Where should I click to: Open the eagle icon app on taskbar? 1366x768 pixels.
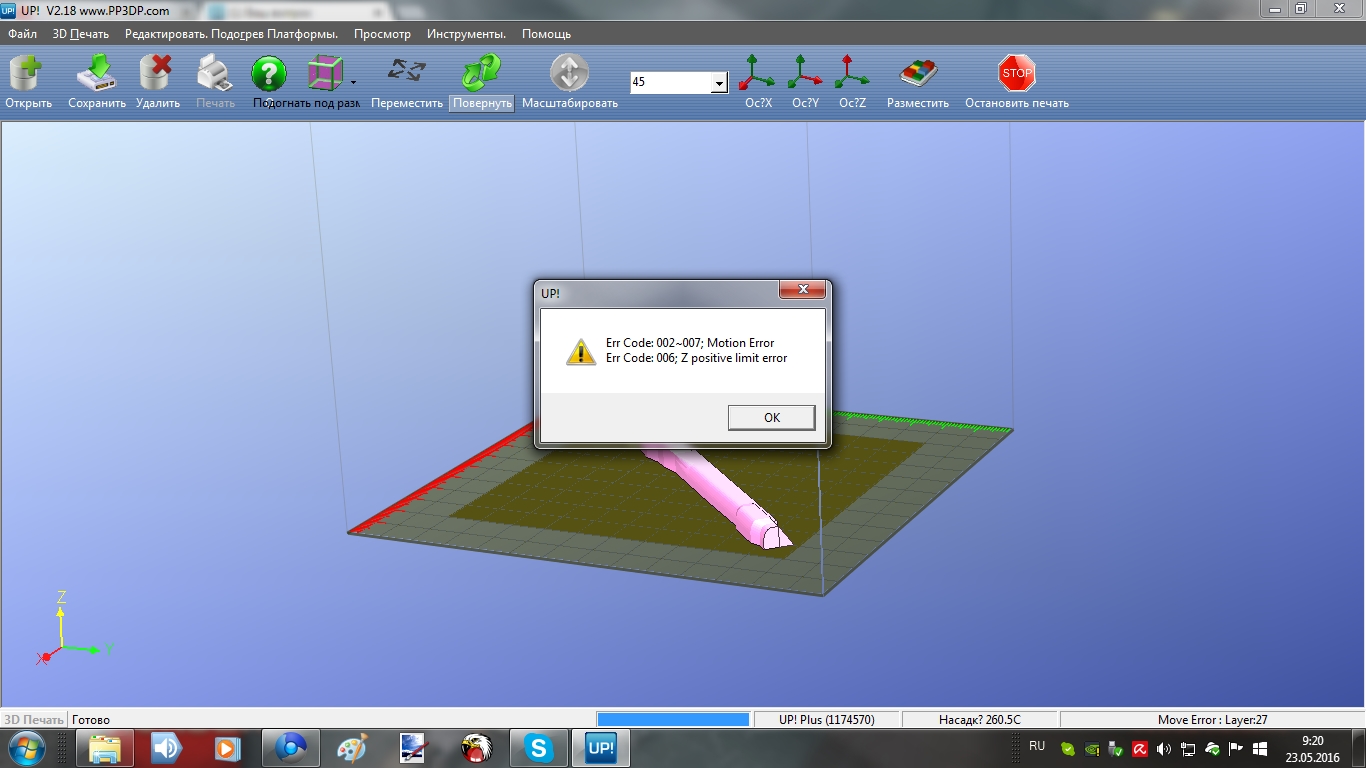(477, 748)
